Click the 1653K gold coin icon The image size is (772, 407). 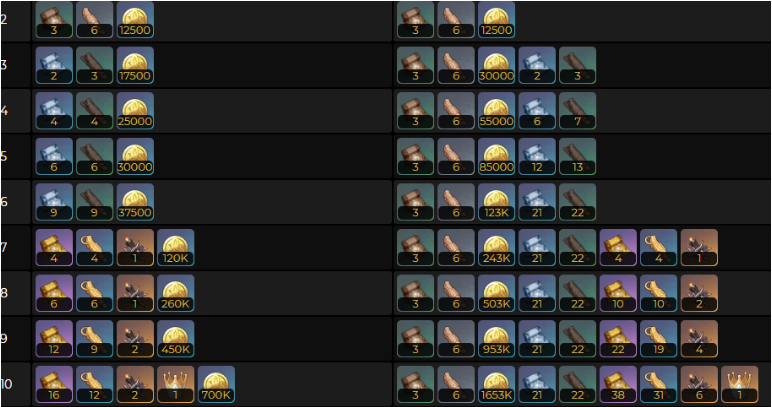[497, 384]
